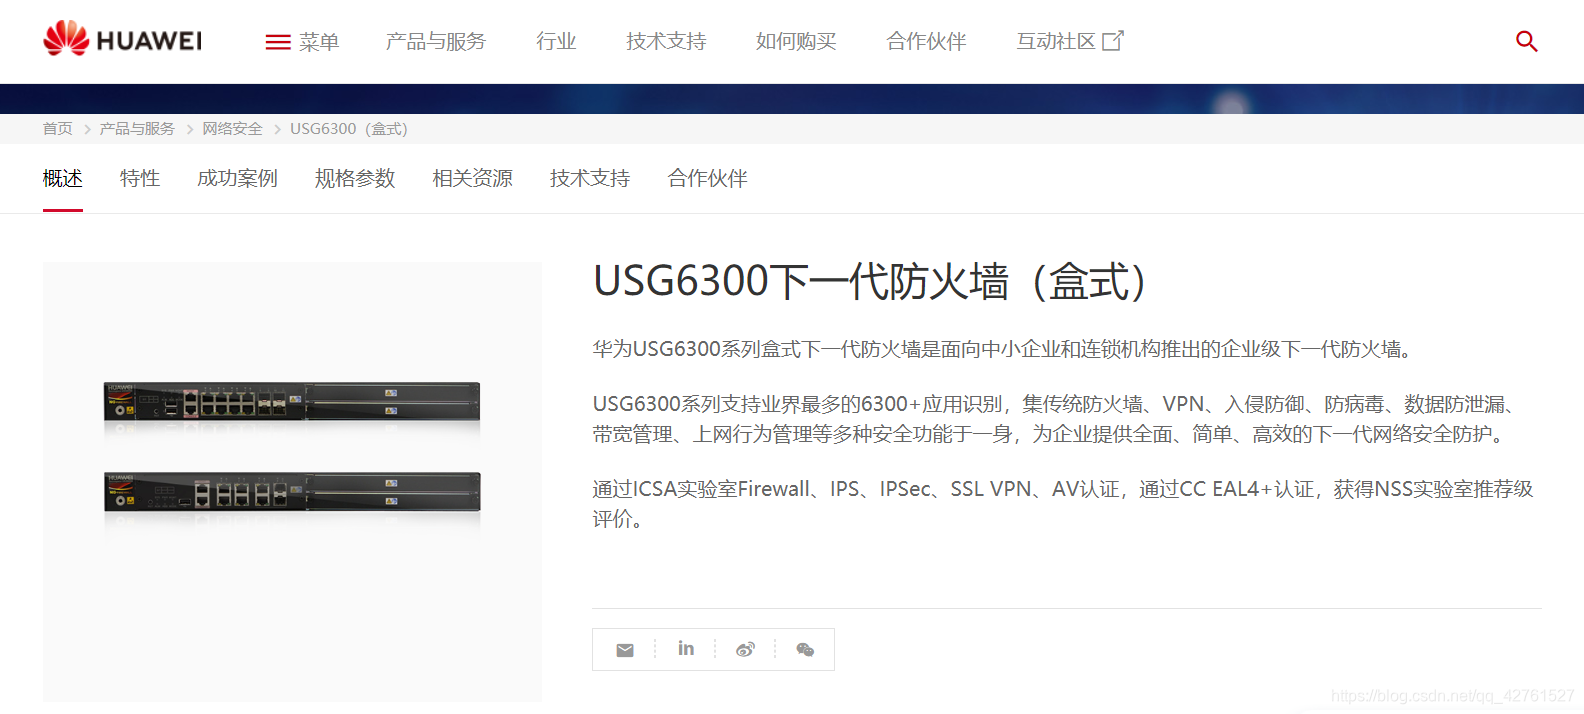
Task: Click the upper firewall device image
Action: [x=292, y=401]
